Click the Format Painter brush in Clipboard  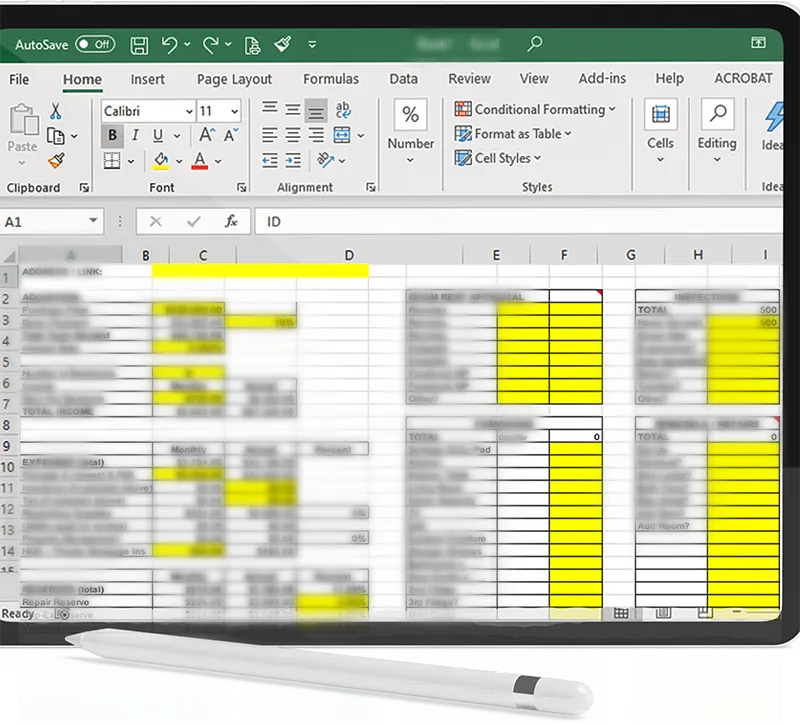[x=56, y=161]
